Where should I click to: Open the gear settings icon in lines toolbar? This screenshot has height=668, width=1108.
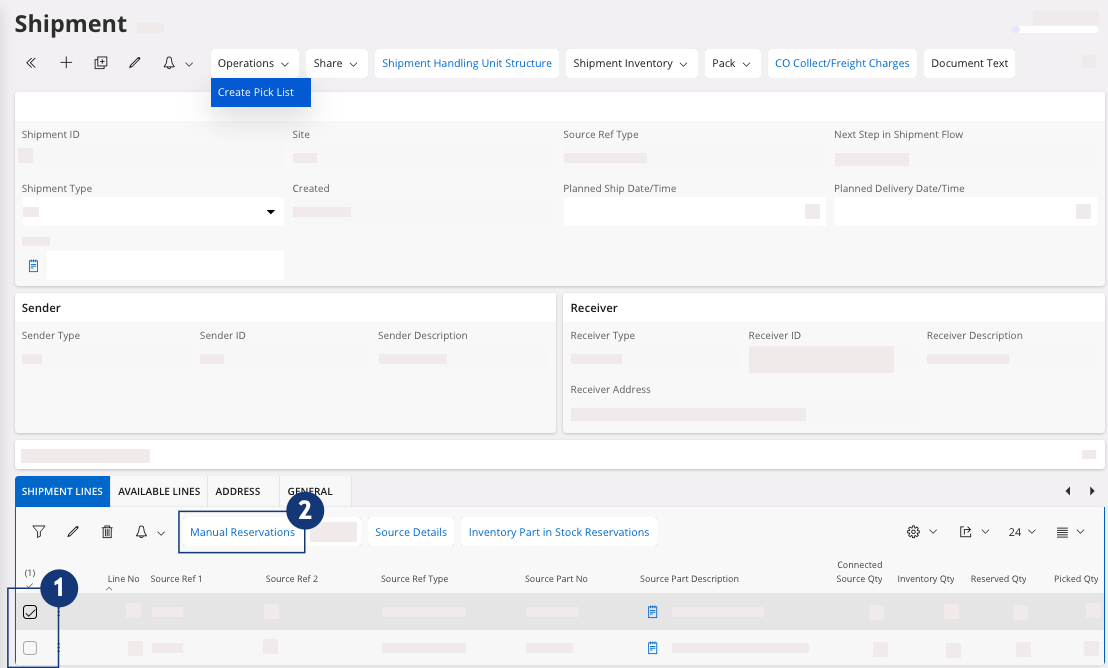coord(913,532)
